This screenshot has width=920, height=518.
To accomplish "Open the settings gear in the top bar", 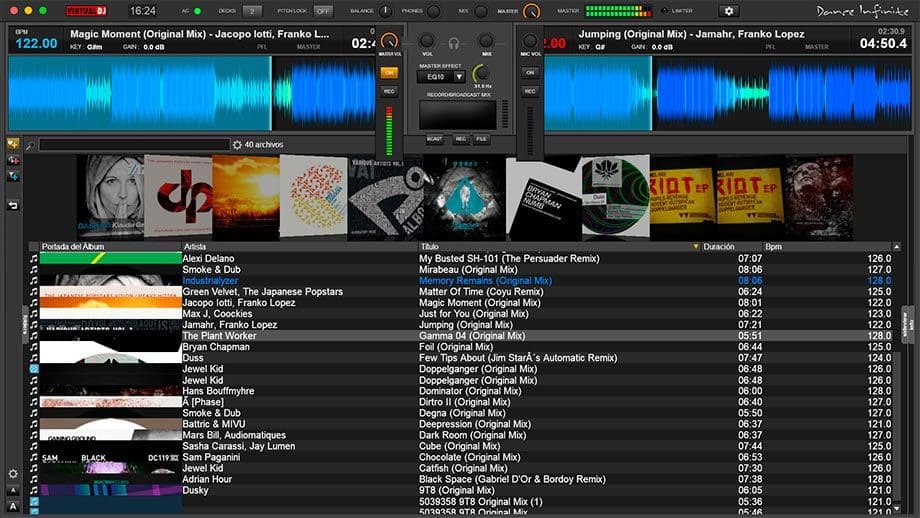I will (x=728, y=11).
